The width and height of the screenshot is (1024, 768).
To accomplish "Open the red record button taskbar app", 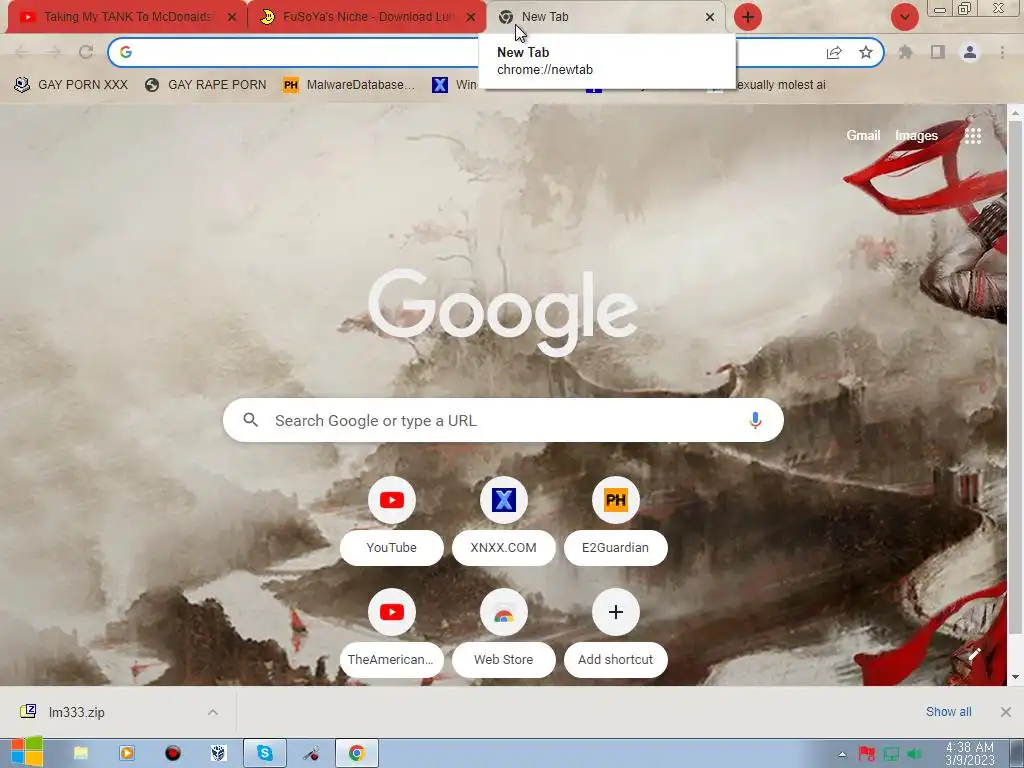I will [172, 753].
